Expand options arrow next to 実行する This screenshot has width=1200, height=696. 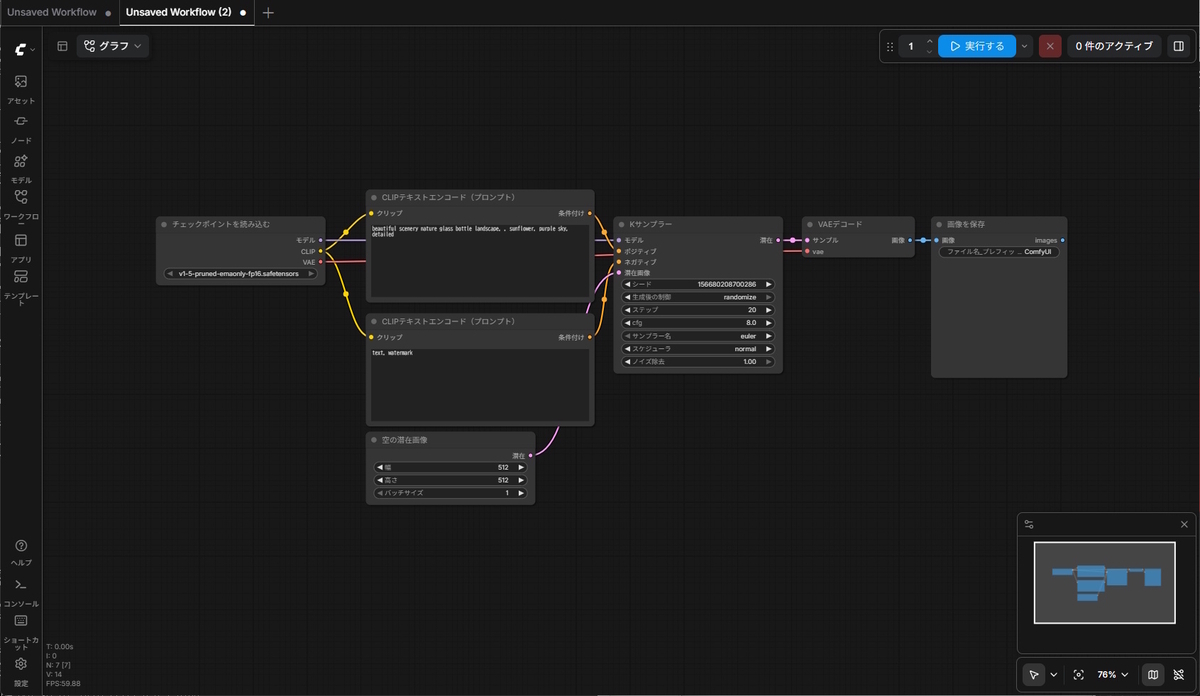tap(1025, 46)
